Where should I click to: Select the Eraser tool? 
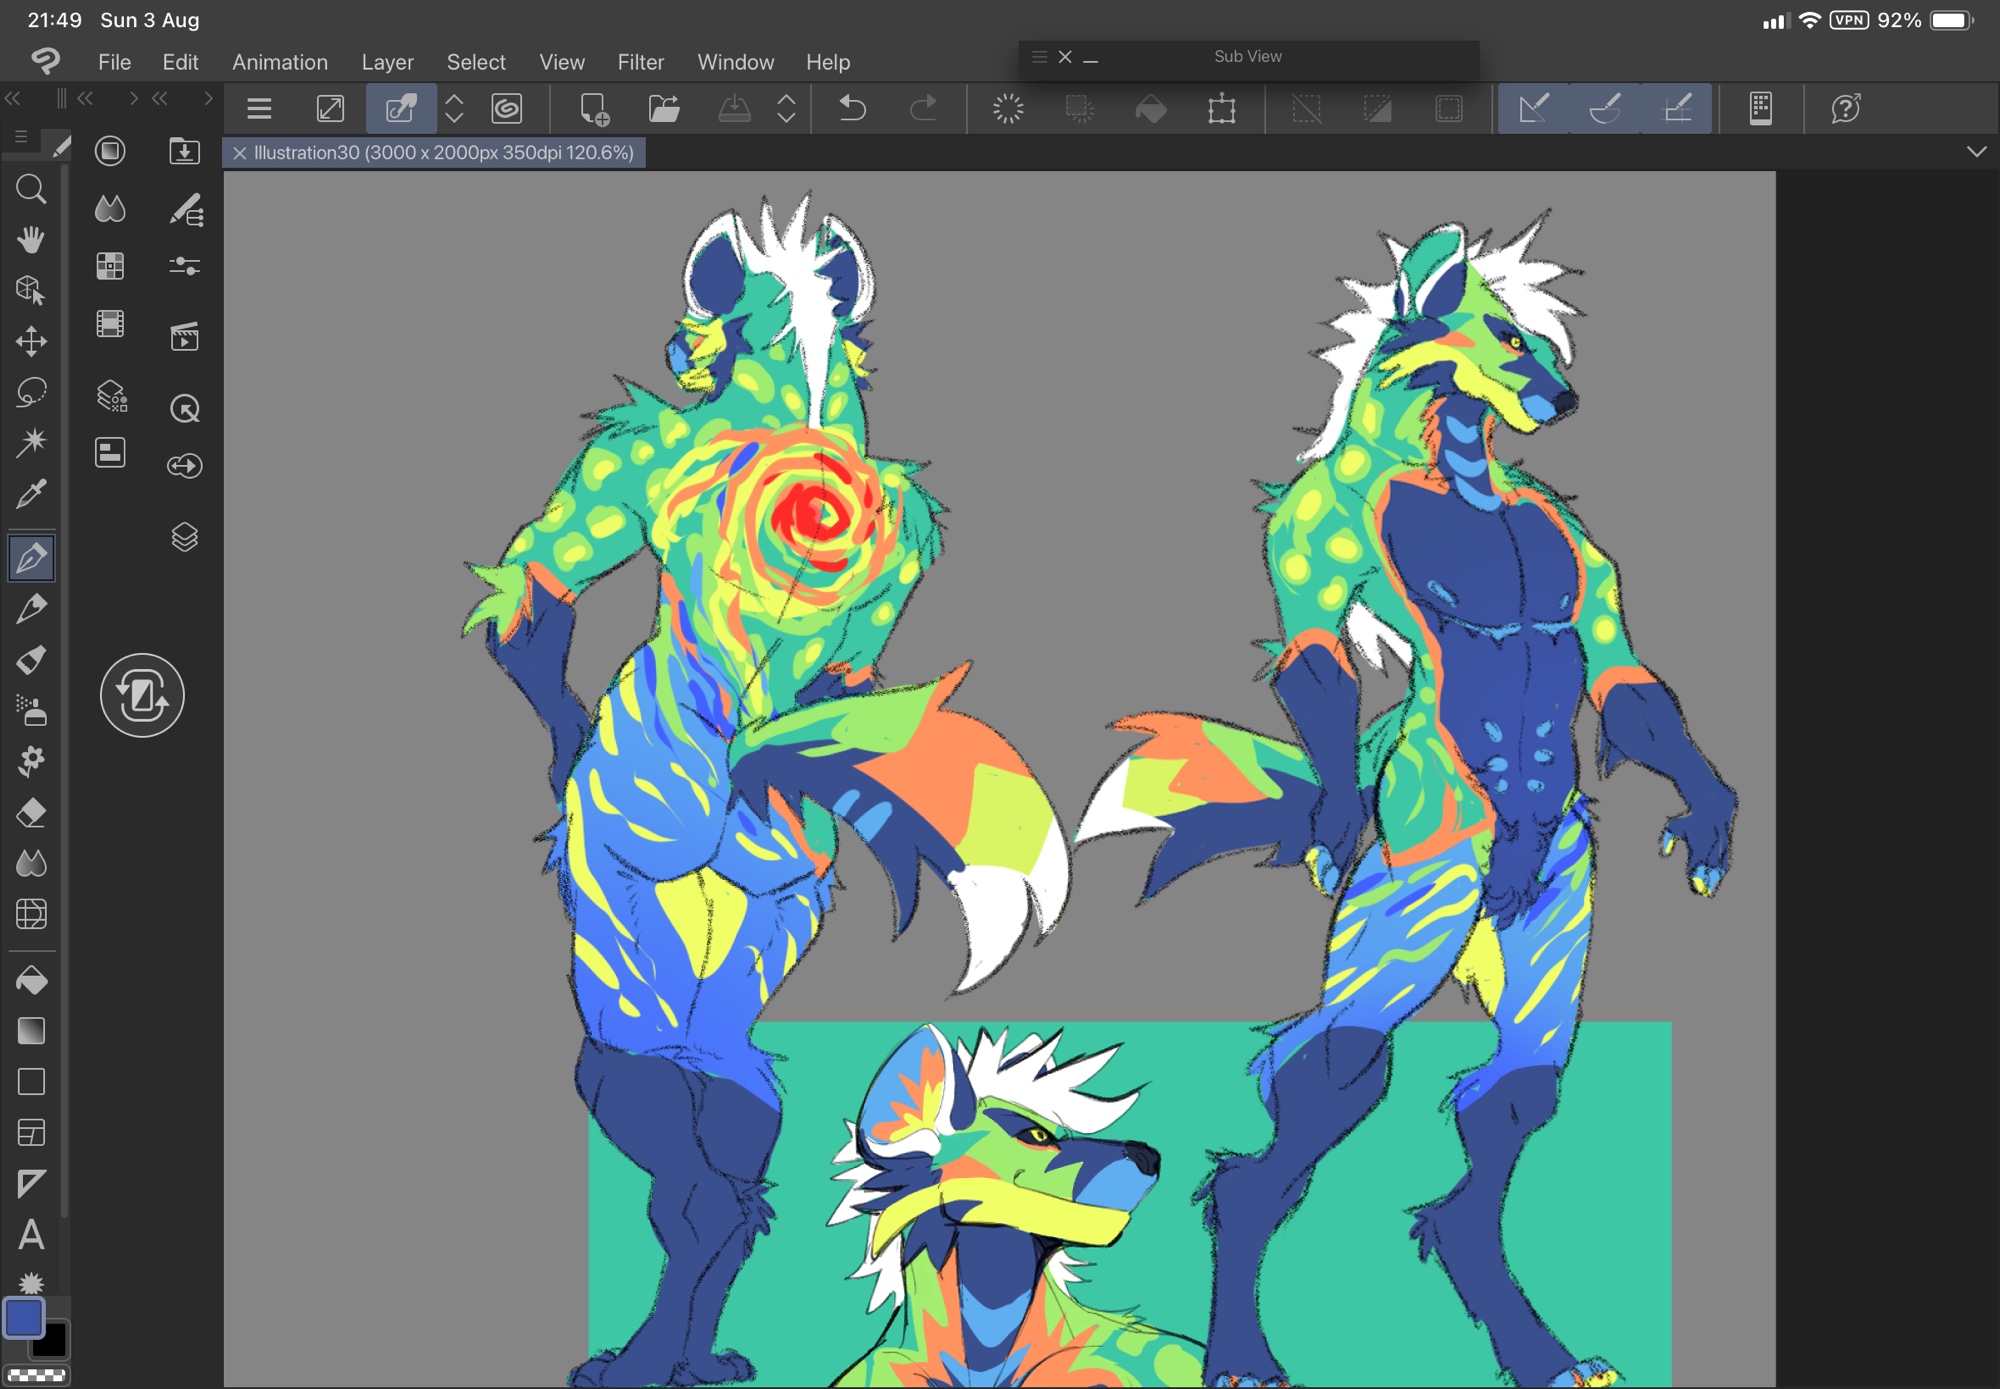tap(31, 813)
